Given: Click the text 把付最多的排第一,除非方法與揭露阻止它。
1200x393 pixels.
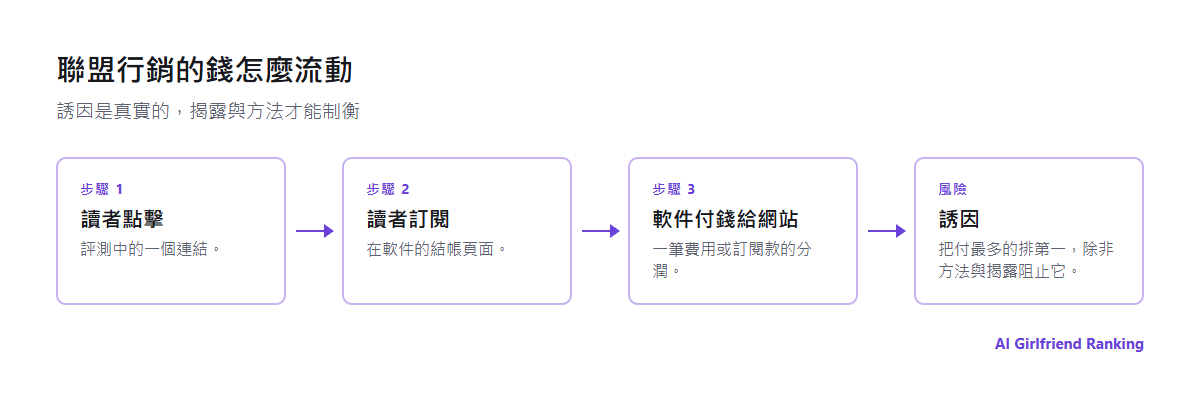Looking at the screenshot, I should point(1026,259).
